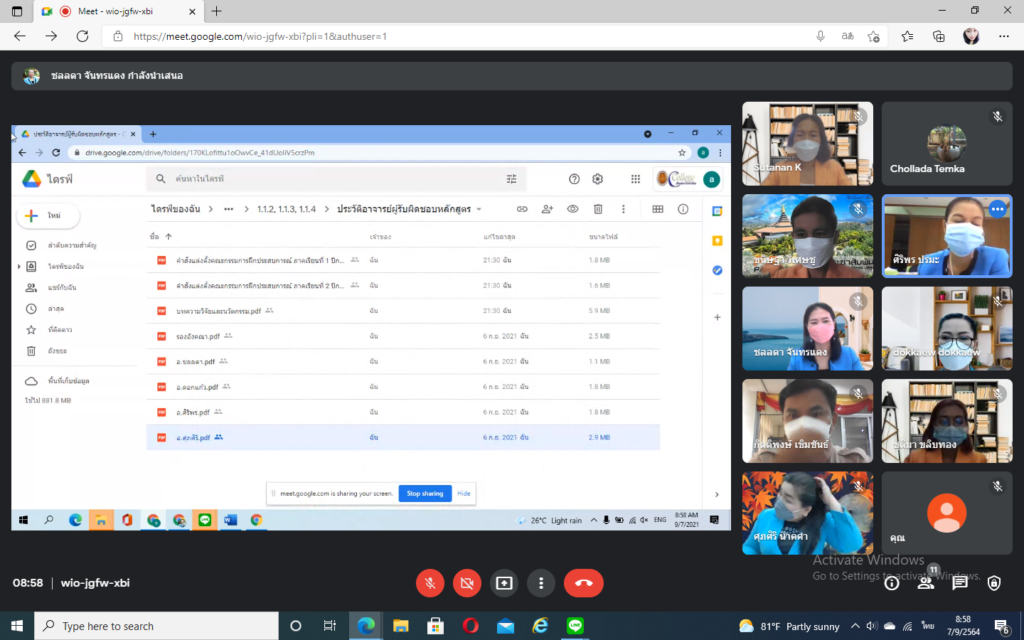The width and height of the screenshot is (1024, 640).
Task: Click the present screen button
Action: click(x=504, y=583)
